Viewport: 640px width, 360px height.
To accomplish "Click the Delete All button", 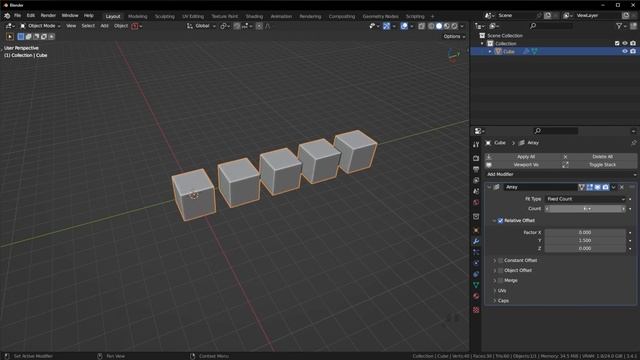I will (x=599, y=157).
